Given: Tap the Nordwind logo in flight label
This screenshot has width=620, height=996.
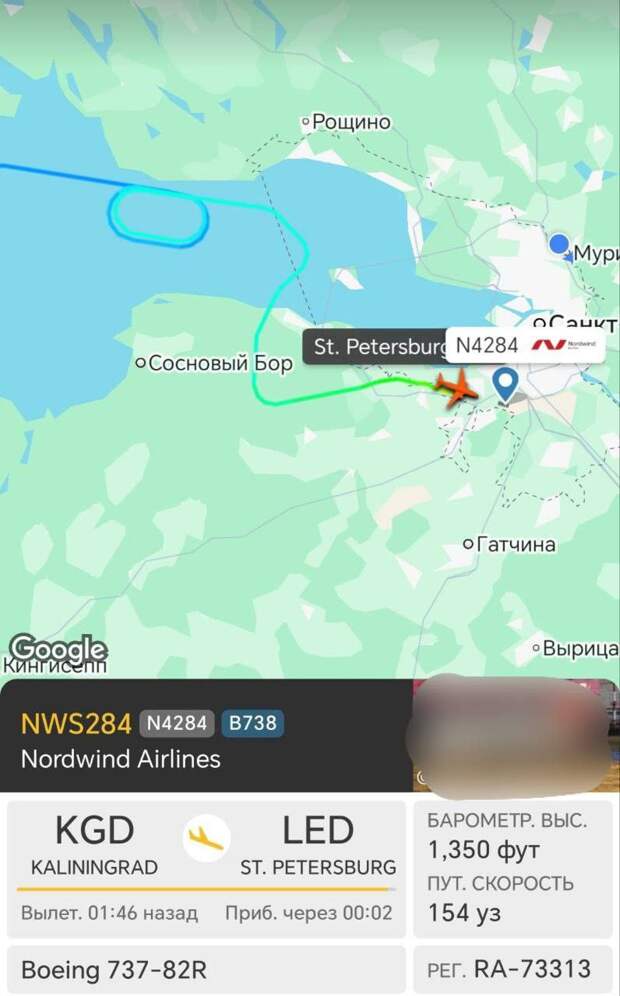Looking at the screenshot, I should click(564, 345).
